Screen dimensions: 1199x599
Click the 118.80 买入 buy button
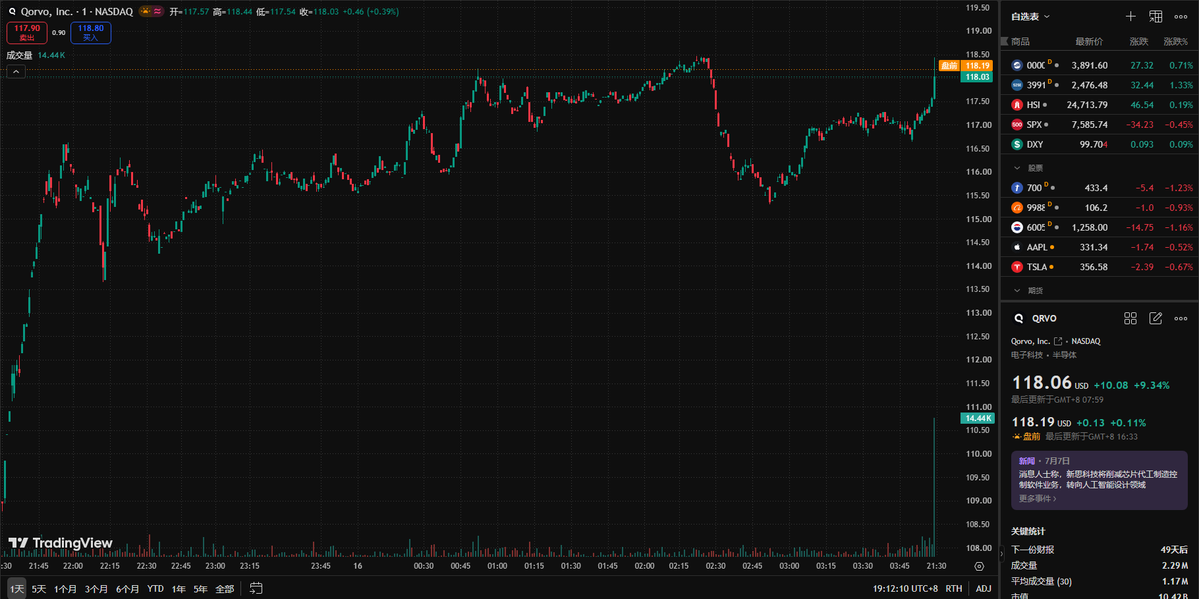pyautogui.click(x=90, y=32)
